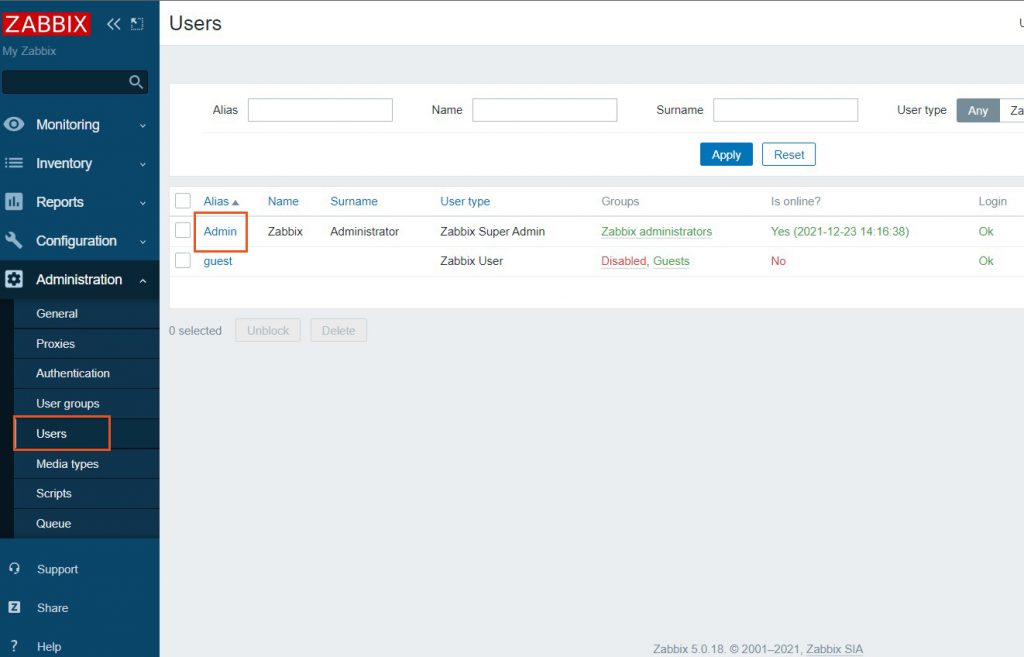The height and width of the screenshot is (657, 1024).
Task: Click the Delete button
Action: 338,330
